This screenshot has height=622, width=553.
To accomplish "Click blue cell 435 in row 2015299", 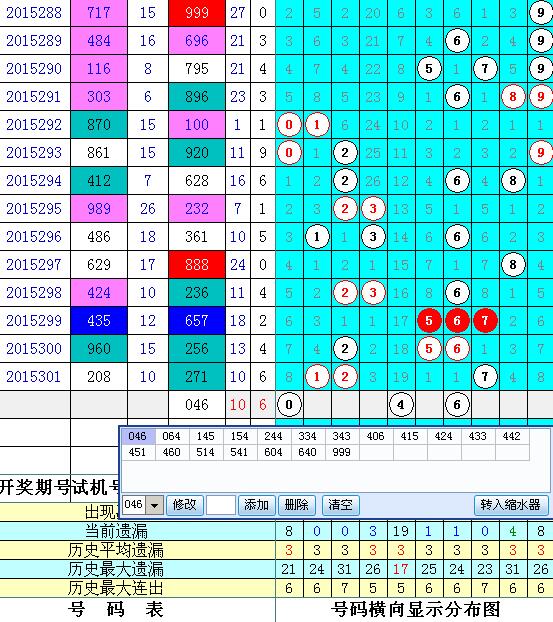I will [99, 321].
